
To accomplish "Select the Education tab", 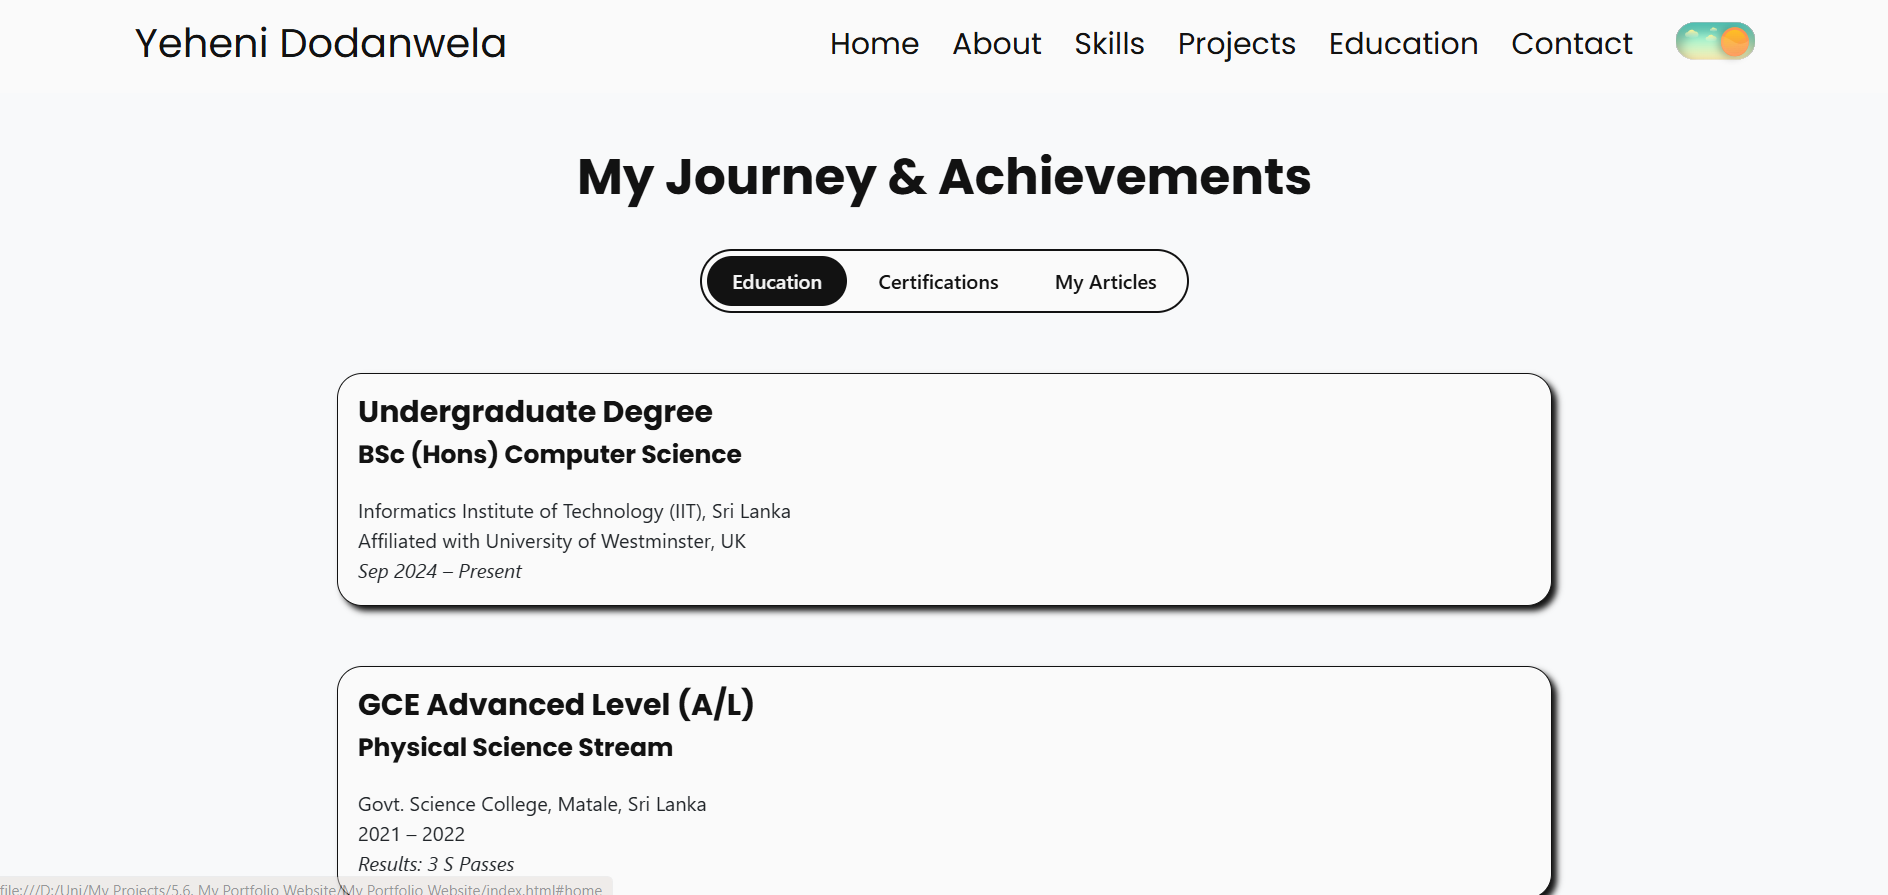I will (776, 282).
